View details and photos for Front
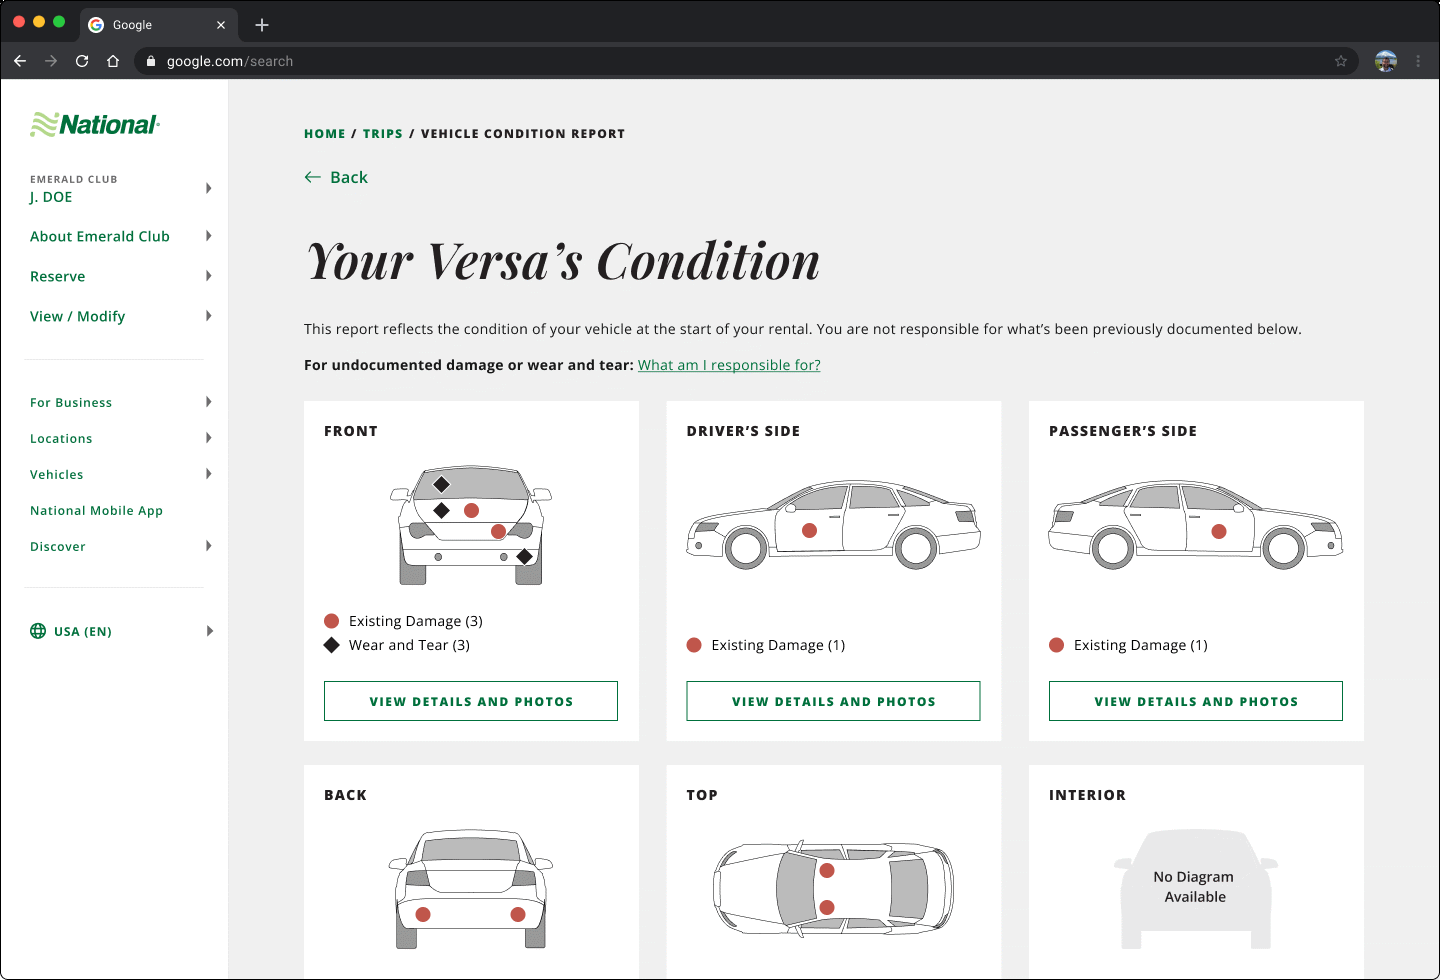This screenshot has width=1440, height=980. click(x=471, y=701)
